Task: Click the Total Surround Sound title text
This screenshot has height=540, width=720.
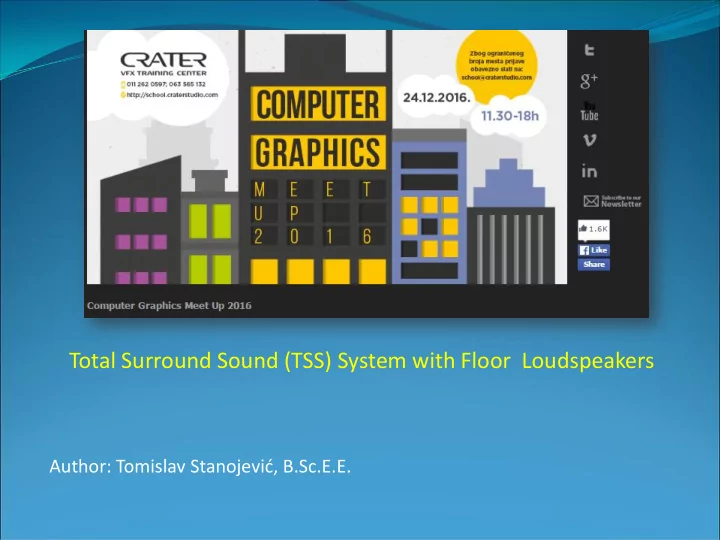Action: (361, 360)
